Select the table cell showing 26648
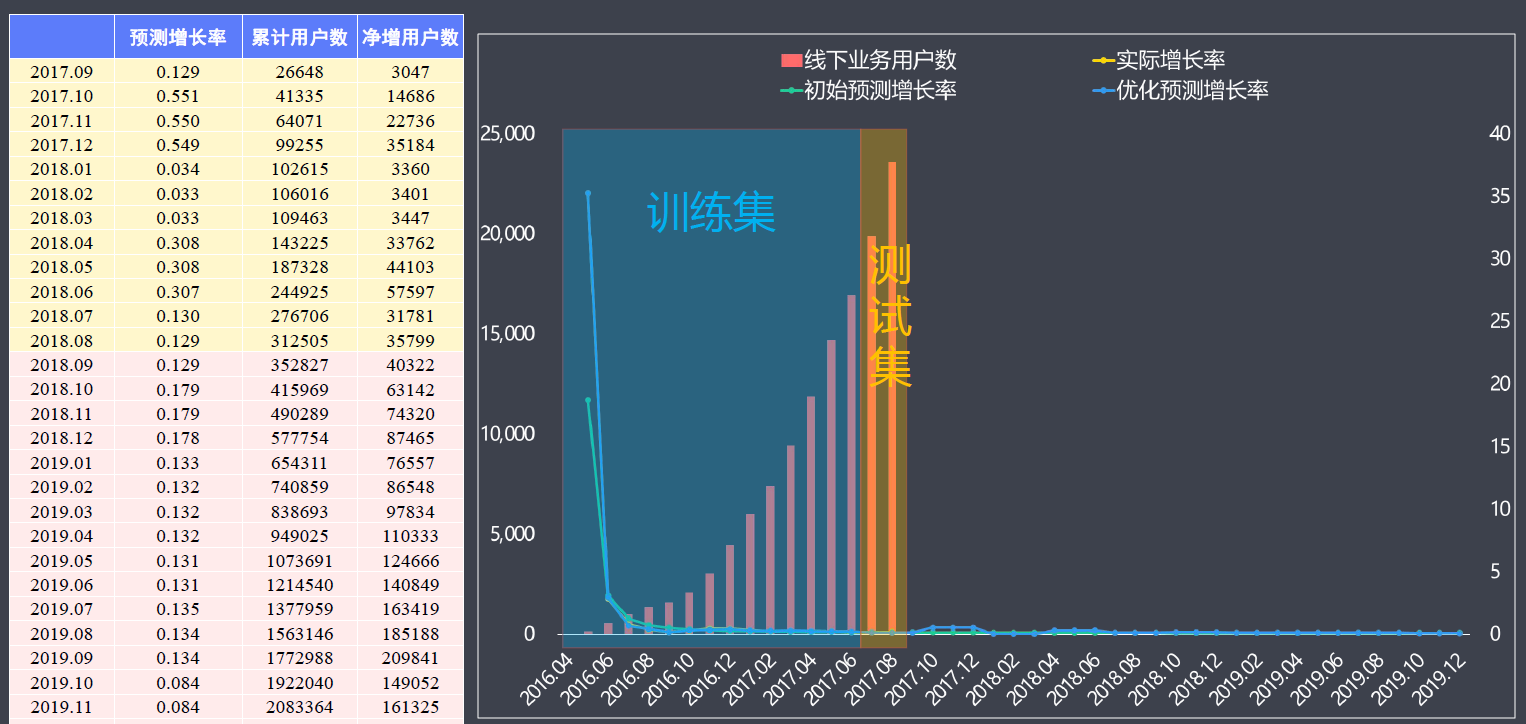The height and width of the screenshot is (724, 1526). [x=300, y=72]
